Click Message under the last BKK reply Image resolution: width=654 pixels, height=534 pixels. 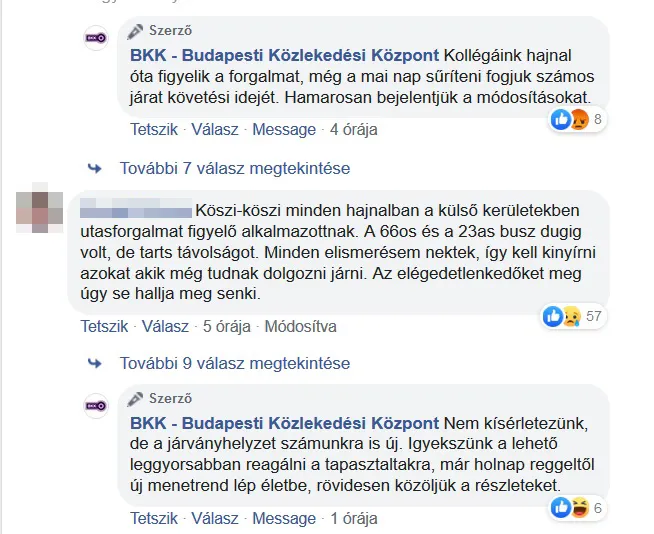coord(283,519)
